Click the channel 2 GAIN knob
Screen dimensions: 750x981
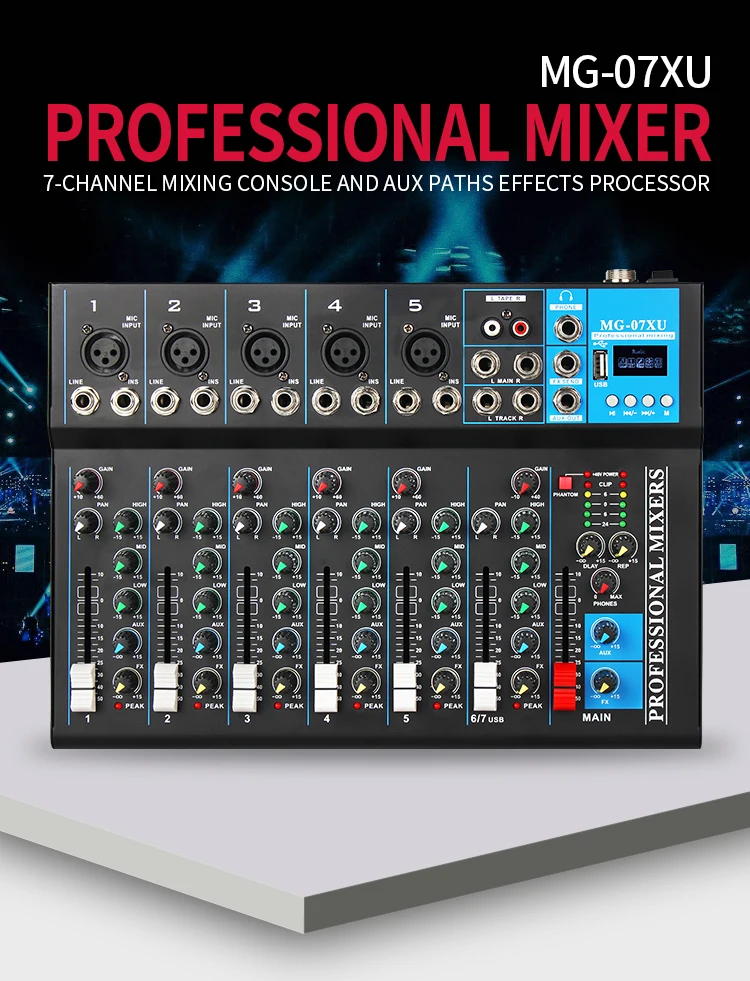click(x=166, y=482)
